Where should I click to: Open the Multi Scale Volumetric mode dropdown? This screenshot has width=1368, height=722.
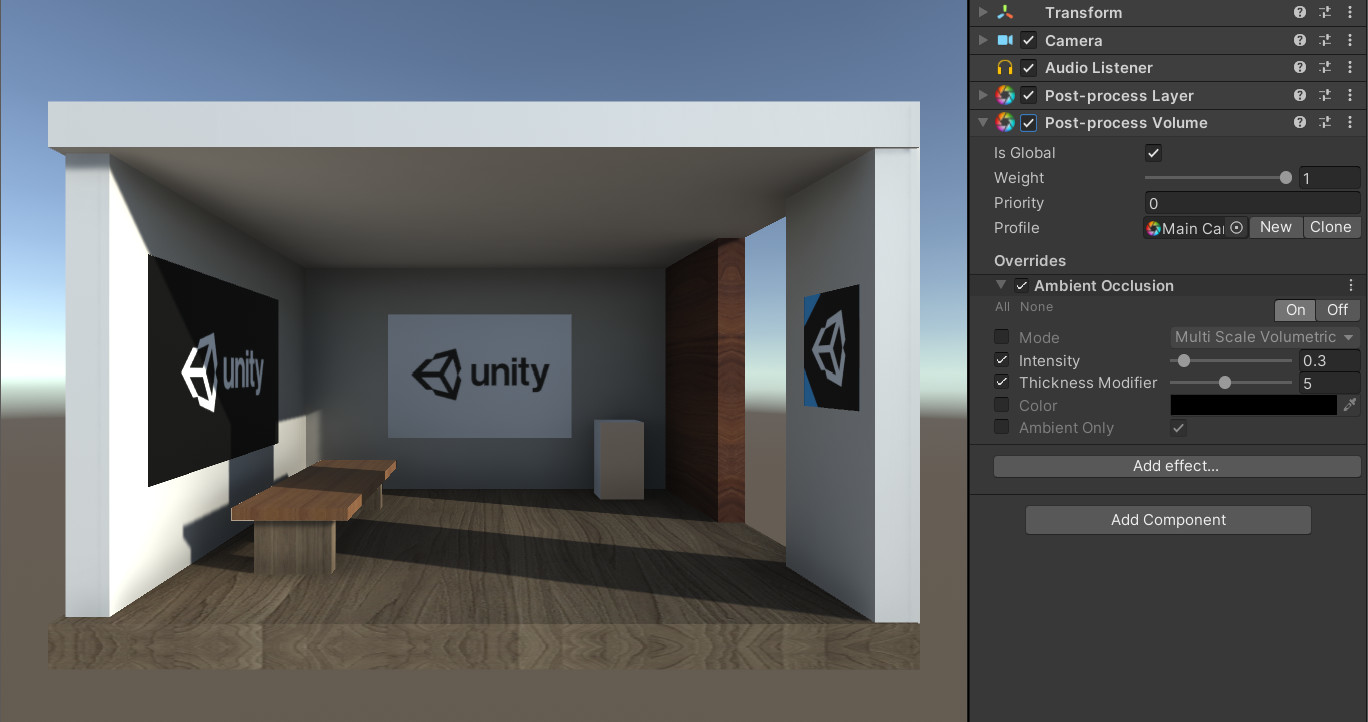(1265, 337)
